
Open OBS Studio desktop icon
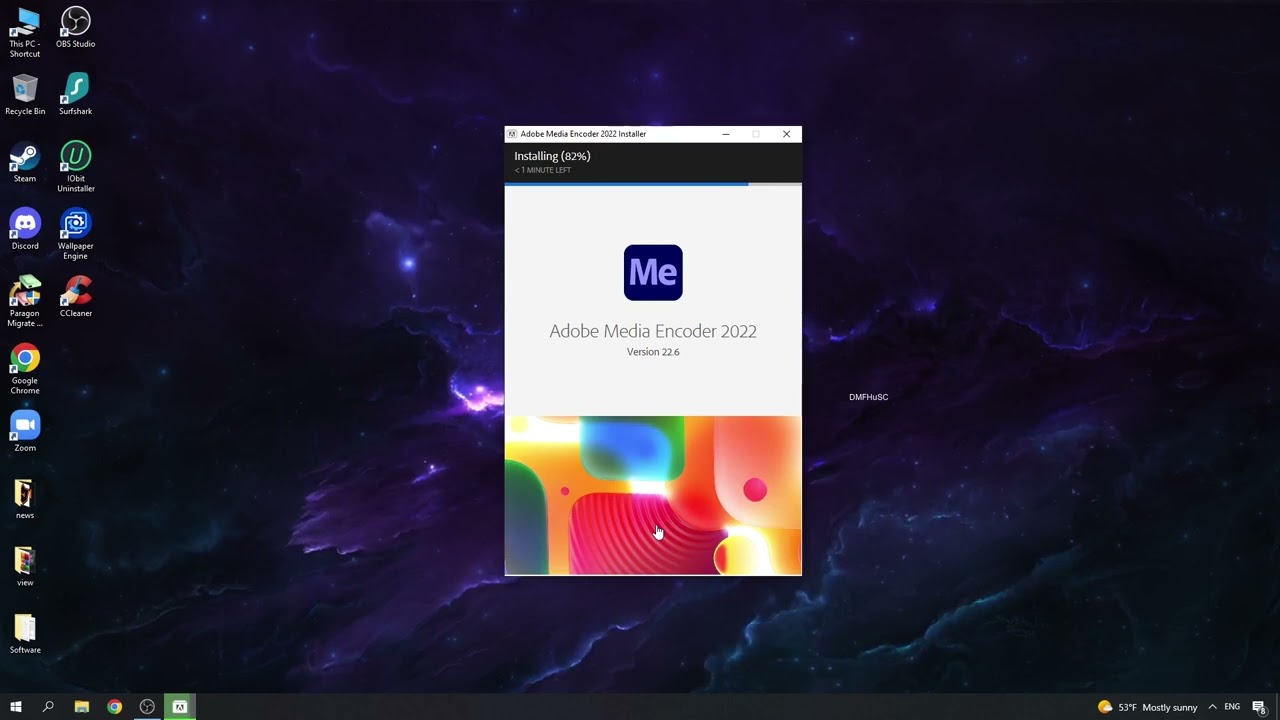76,27
